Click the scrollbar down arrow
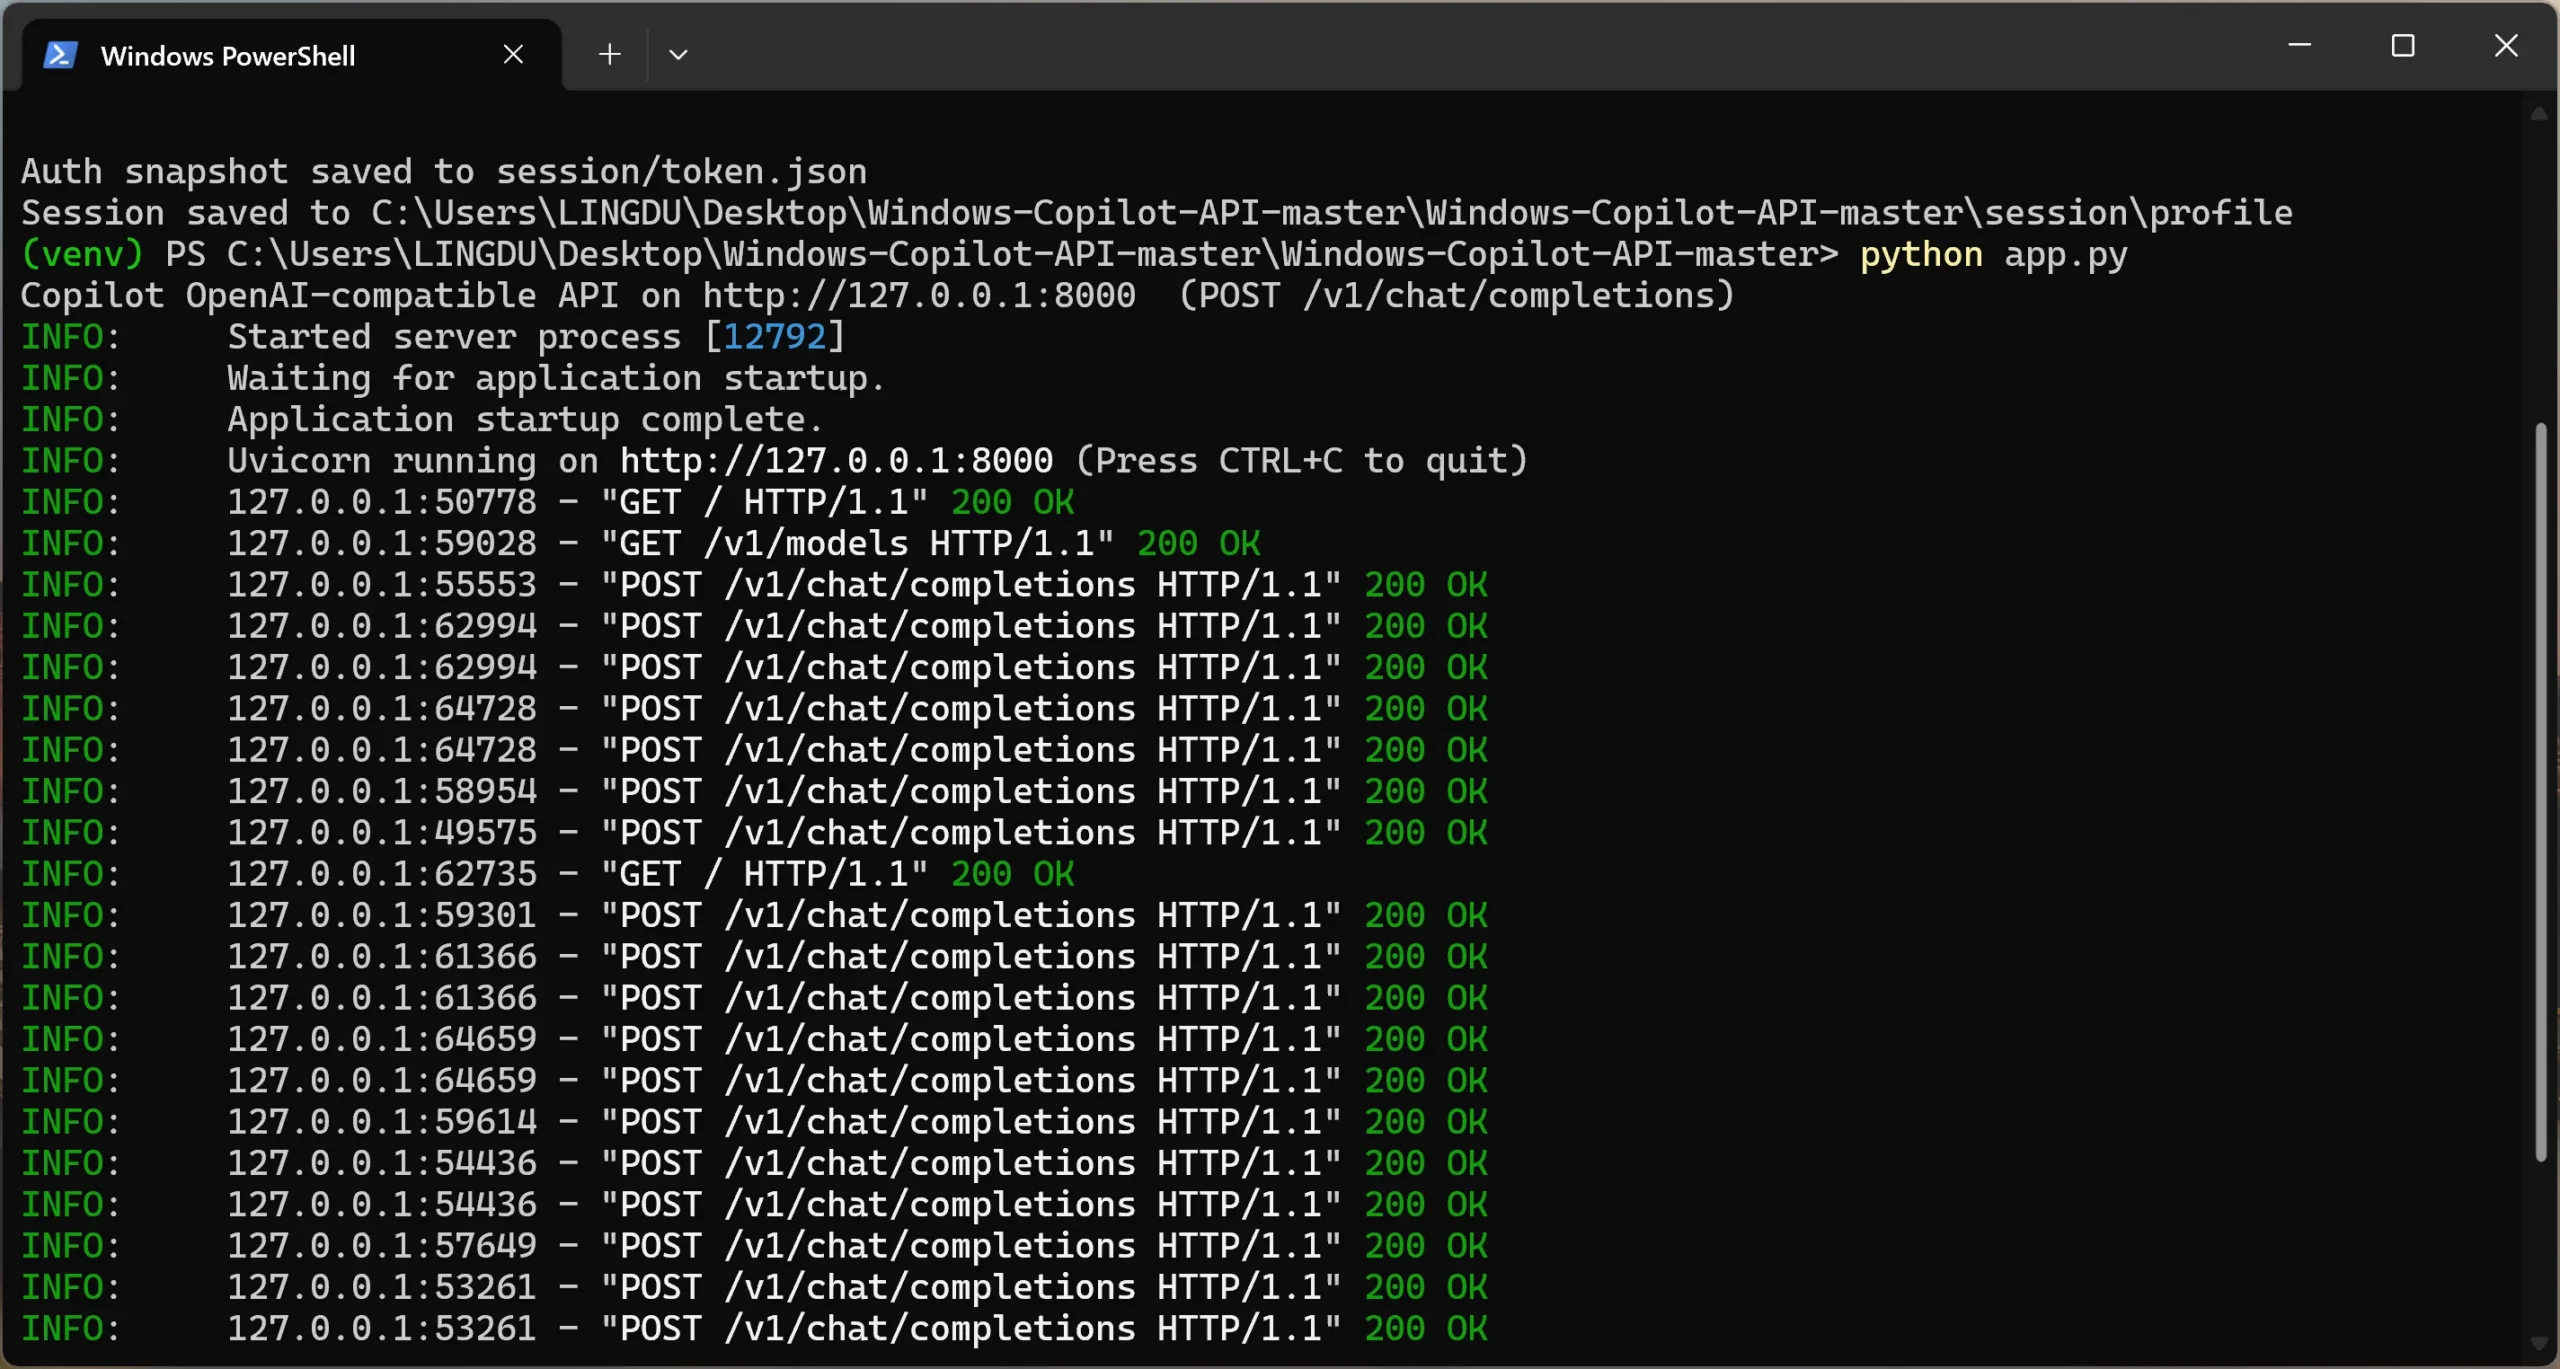 click(2538, 1343)
